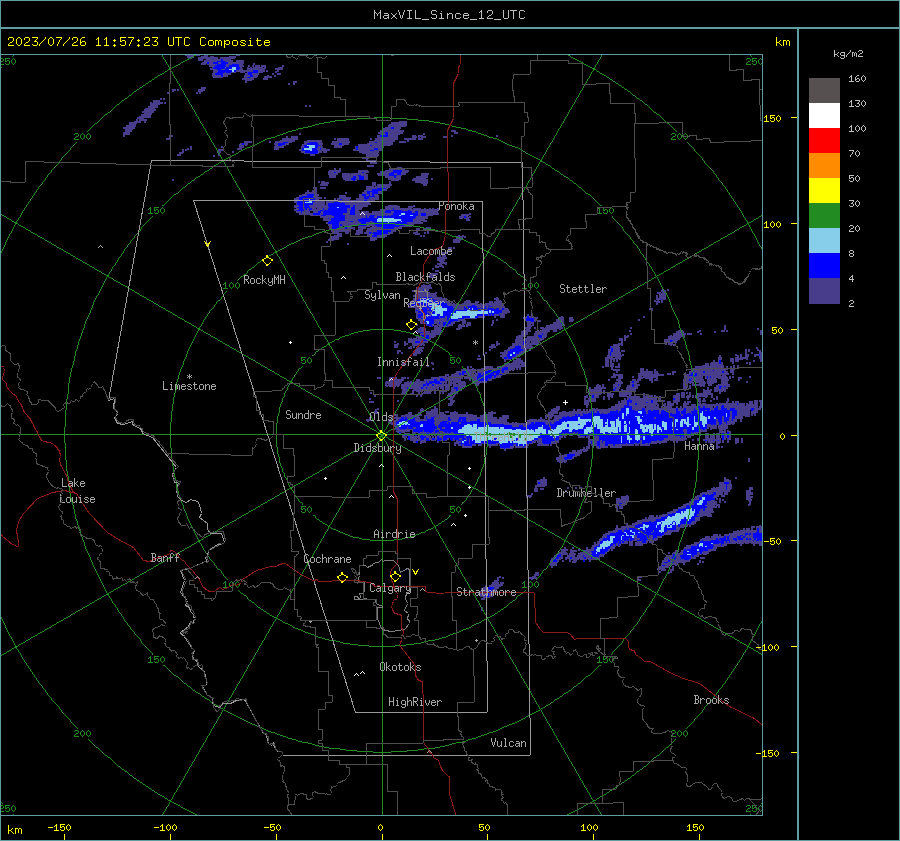Click the yellow radar site marker near Didsbury

point(382,436)
